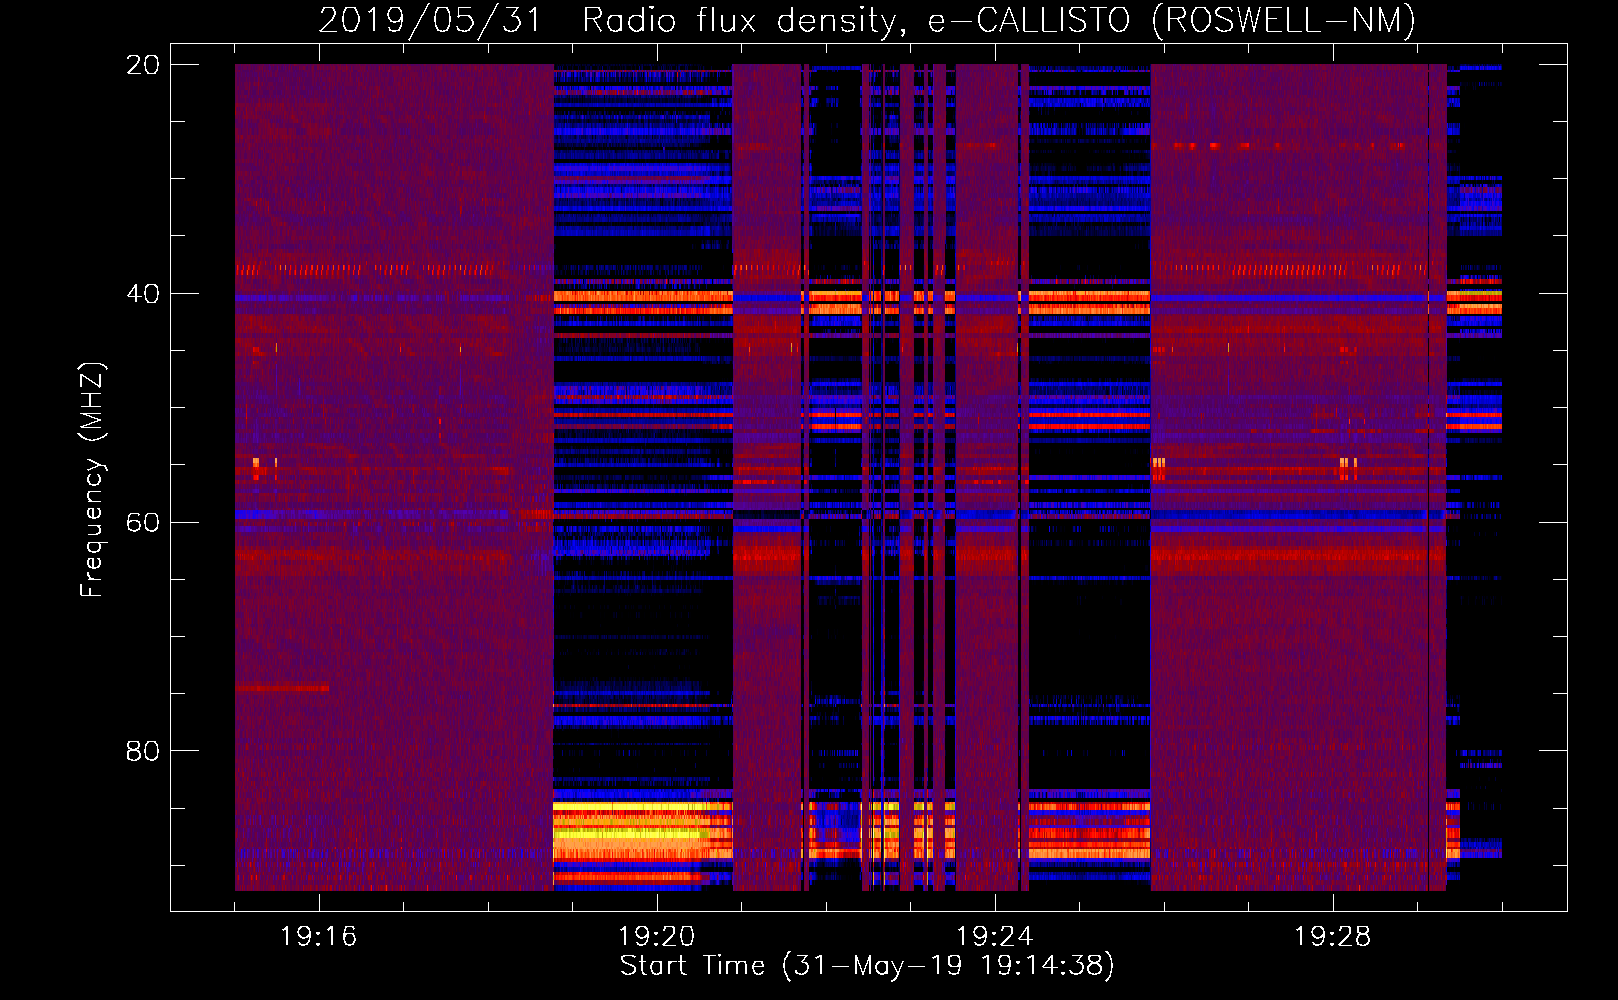Click the '60' frequency tick label
The image size is (1618, 1000).
[143, 523]
